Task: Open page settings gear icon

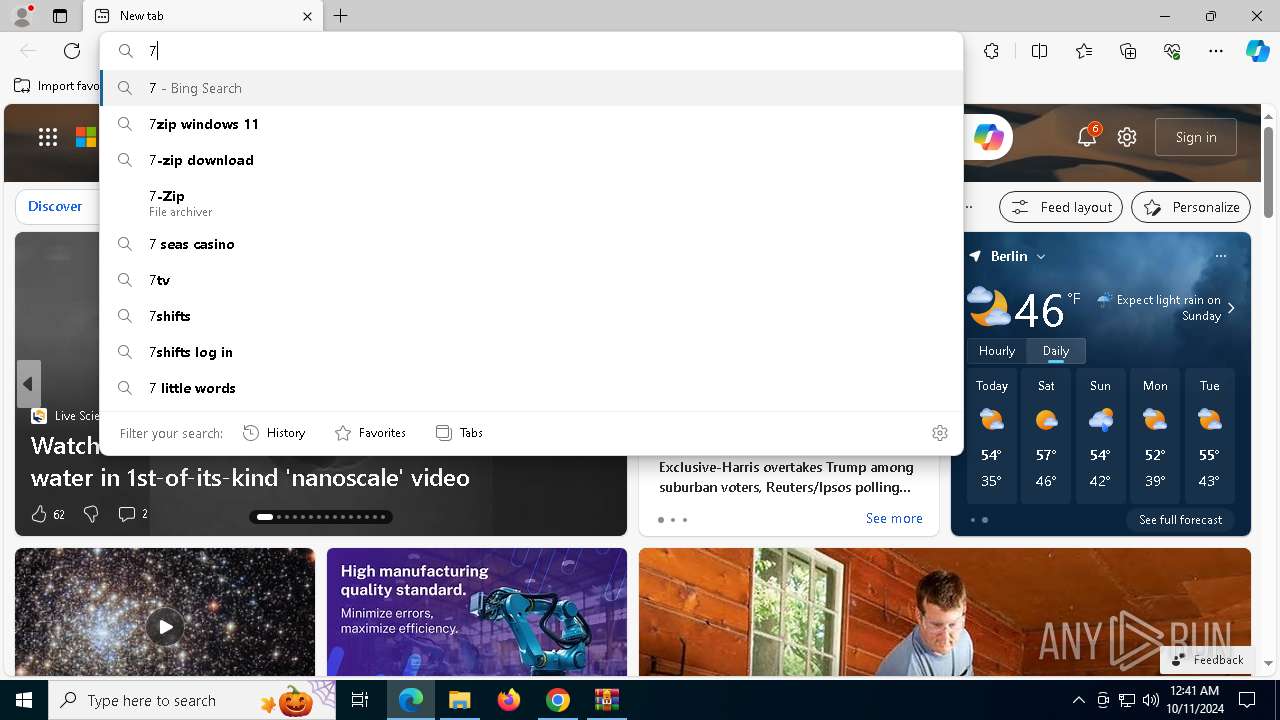Action: point(1127,137)
